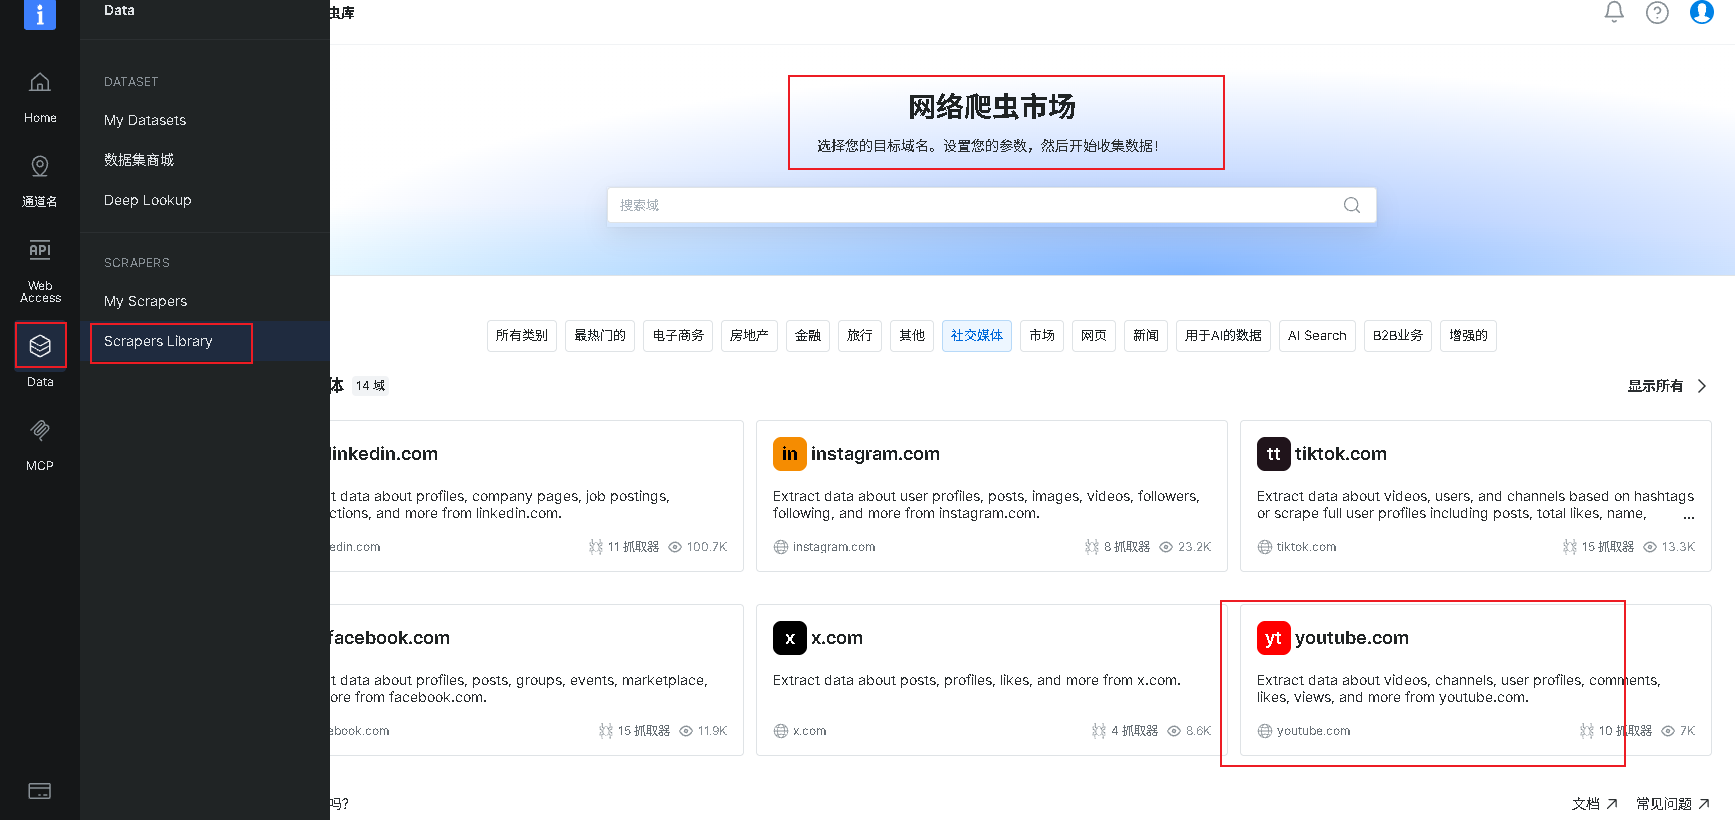Click the black x.com 'x' logo

tap(790, 638)
